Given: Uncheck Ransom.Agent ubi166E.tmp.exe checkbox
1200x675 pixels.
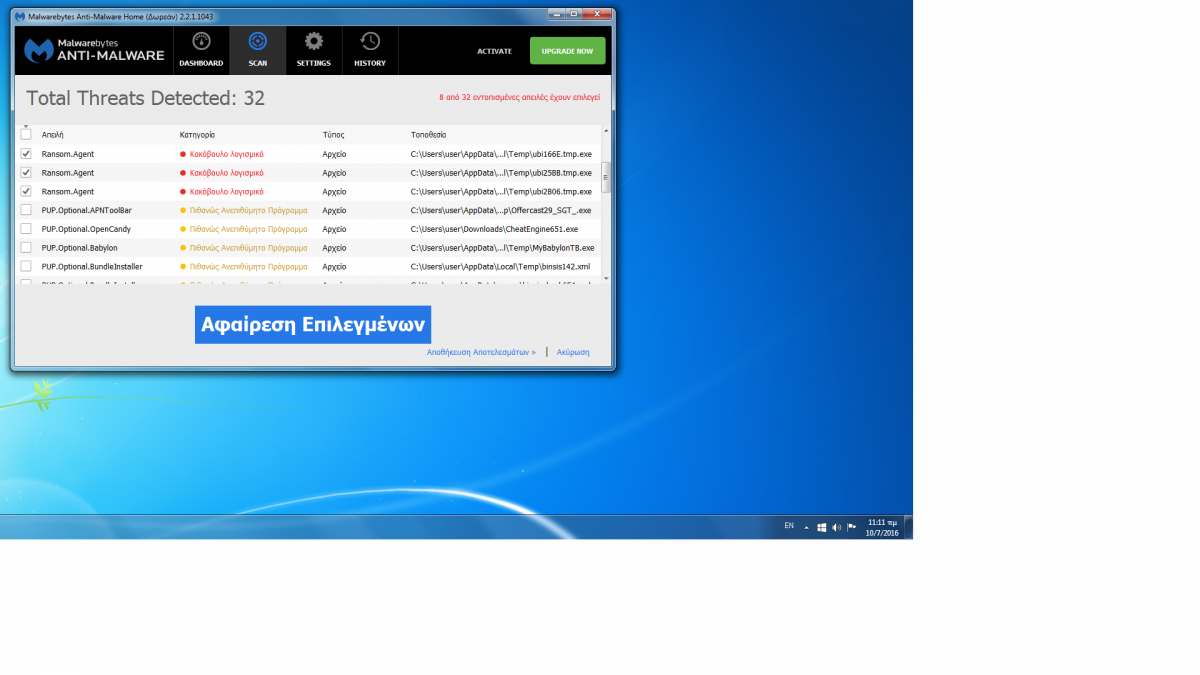Looking at the screenshot, I should [26, 154].
